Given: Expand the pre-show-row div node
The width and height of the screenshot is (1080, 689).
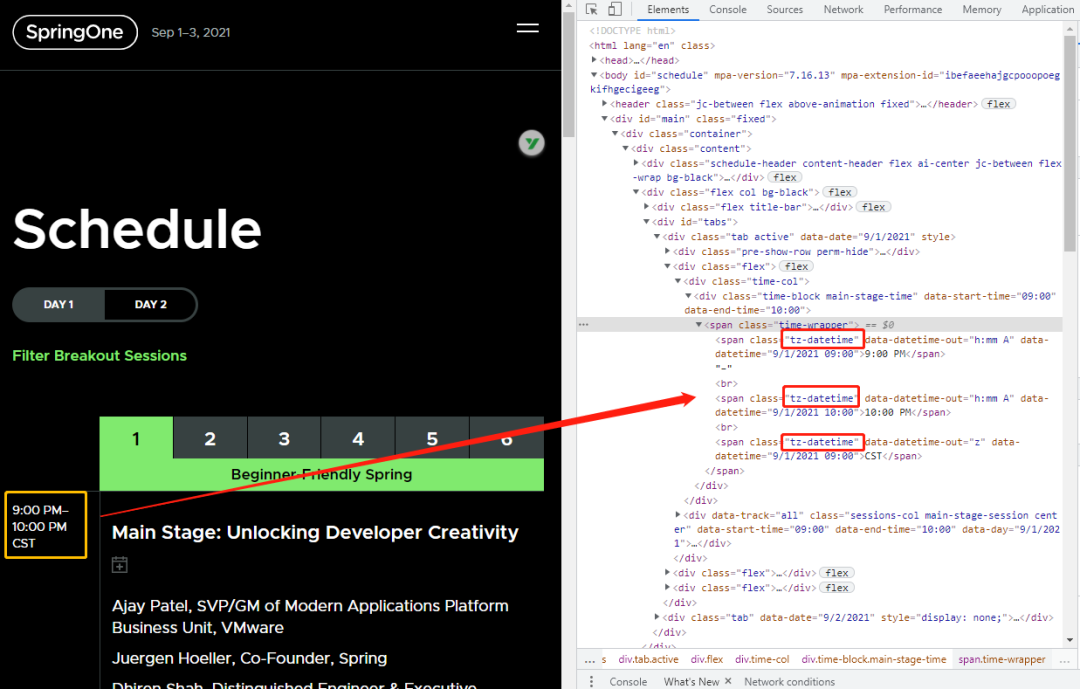Looking at the screenshot, I should point(667,251).
